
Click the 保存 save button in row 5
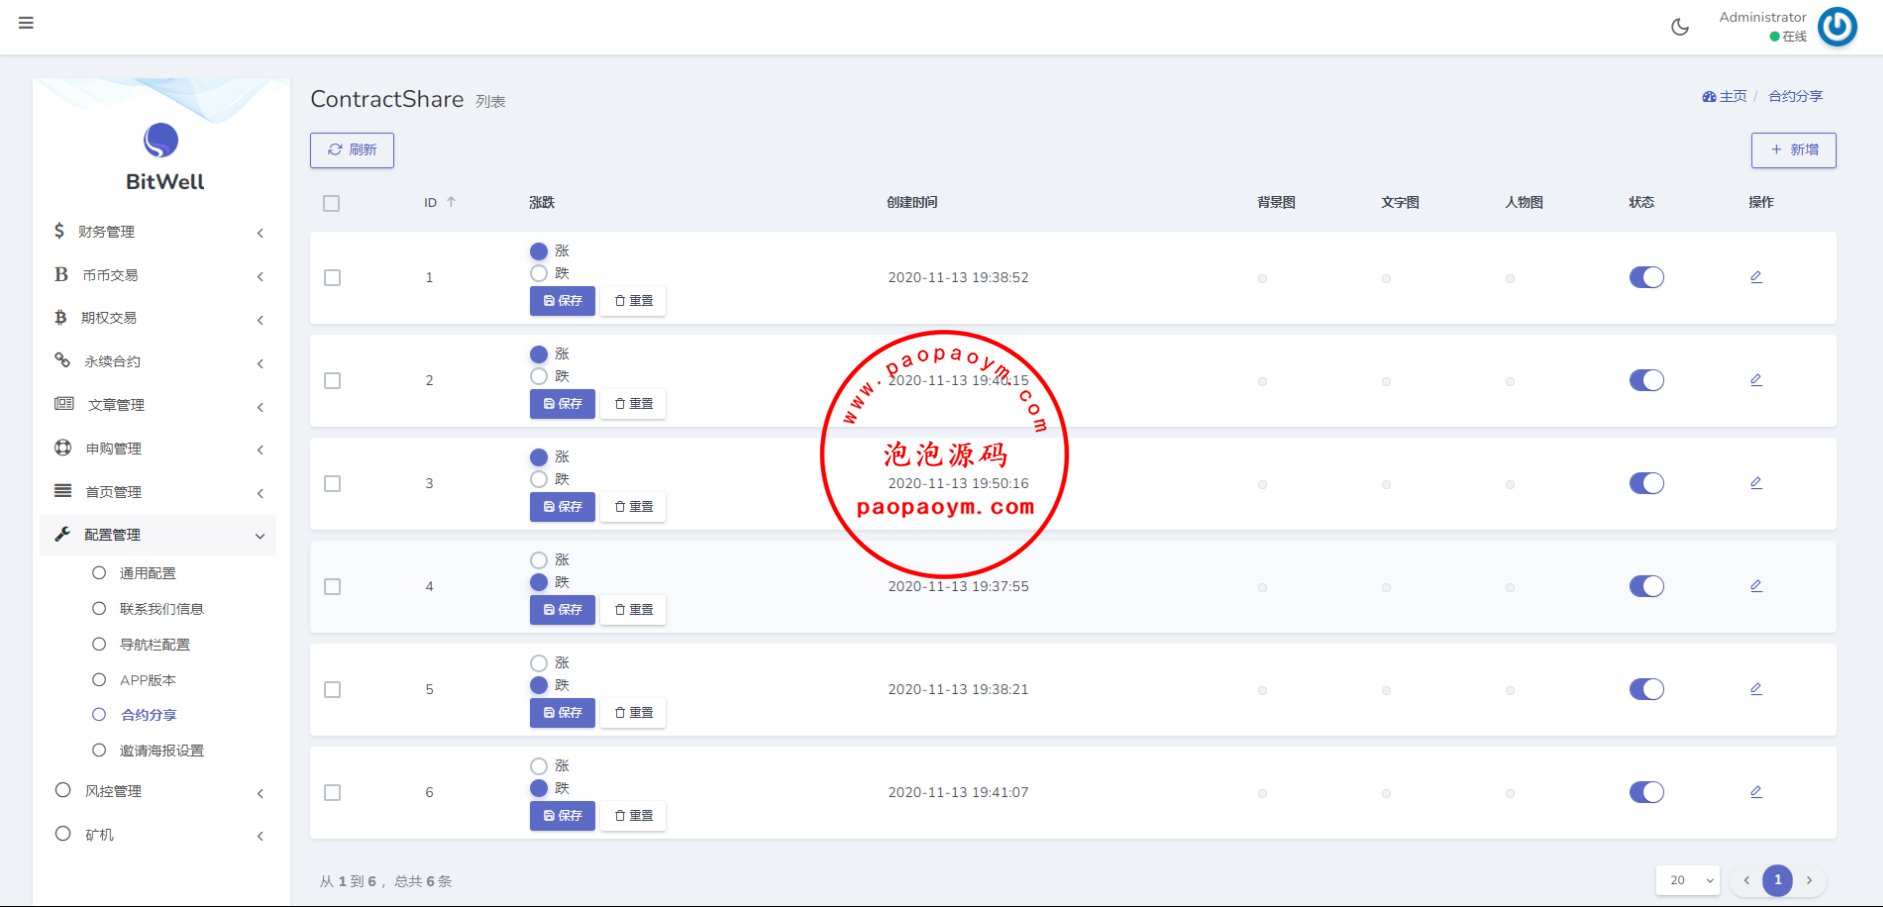[562, 713]
